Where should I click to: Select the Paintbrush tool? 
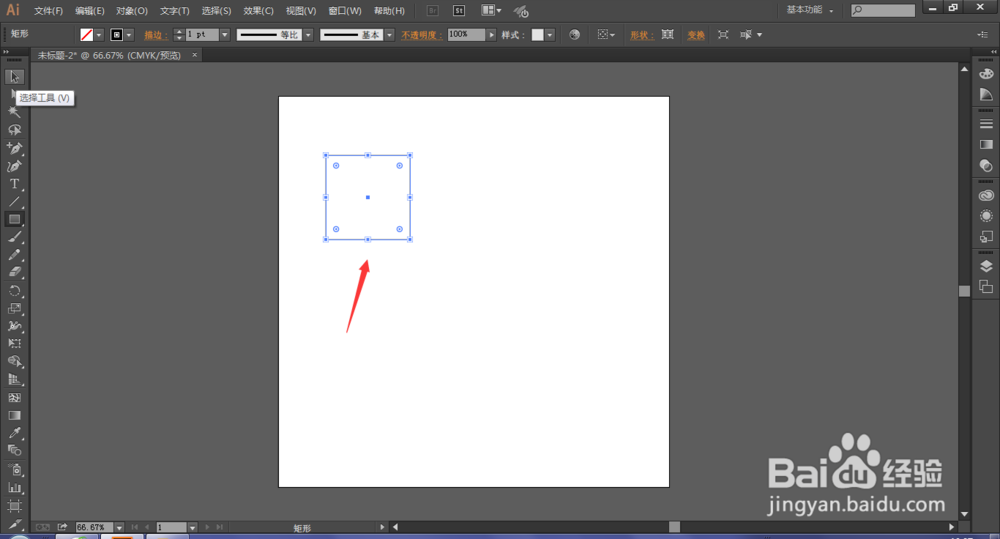pos(14,237)
